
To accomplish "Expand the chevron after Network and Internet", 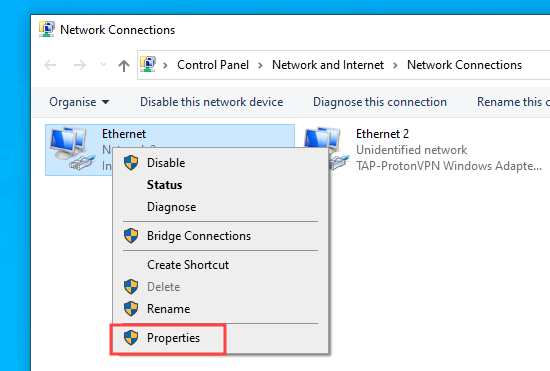I will tap(395, 65).
